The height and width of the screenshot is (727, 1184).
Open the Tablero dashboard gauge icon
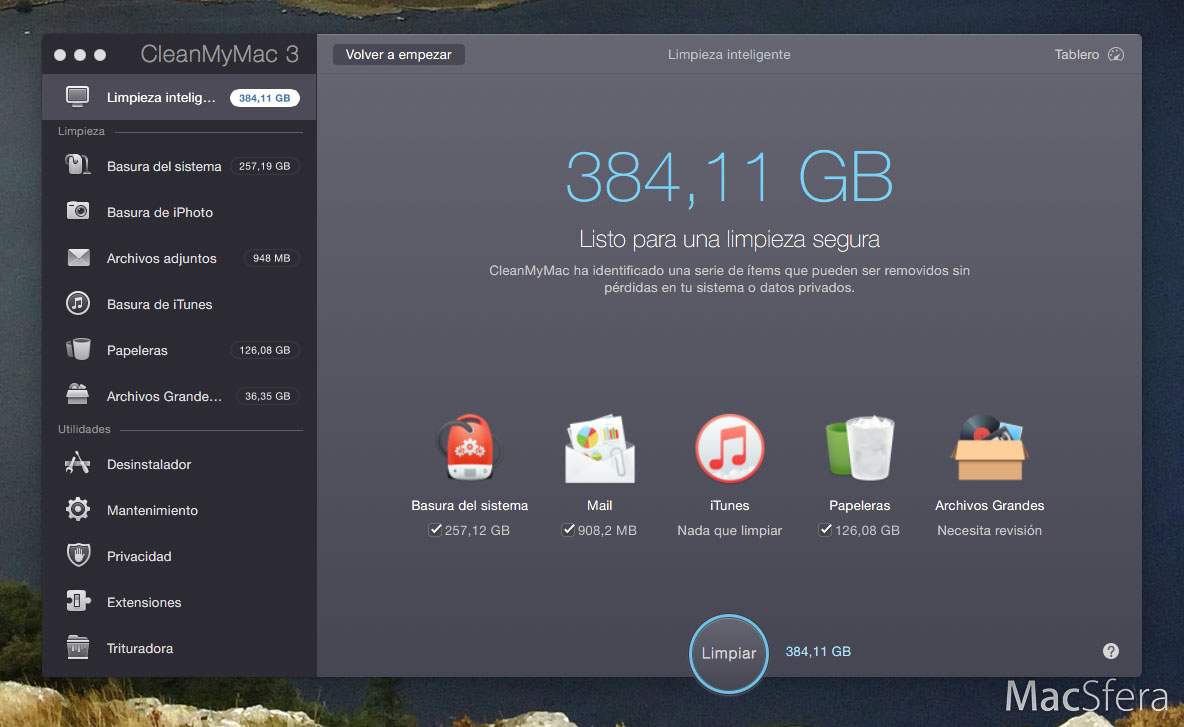[1116, 55]
